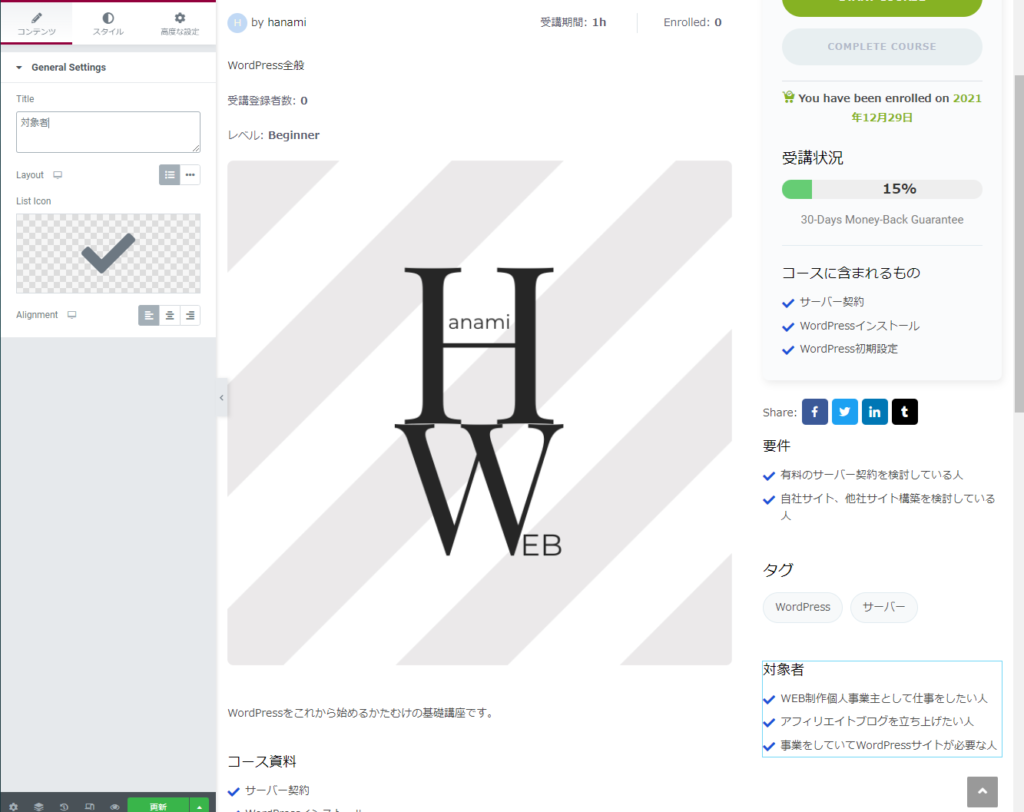
Task: Open the Navigator layers icon
Action: (x=39, y=806)
